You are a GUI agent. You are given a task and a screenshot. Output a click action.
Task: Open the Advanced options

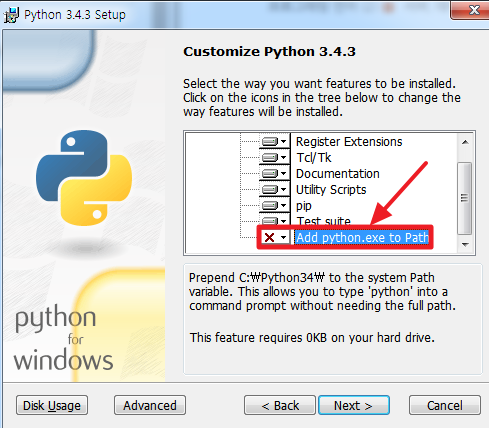[x=150, y=405]
